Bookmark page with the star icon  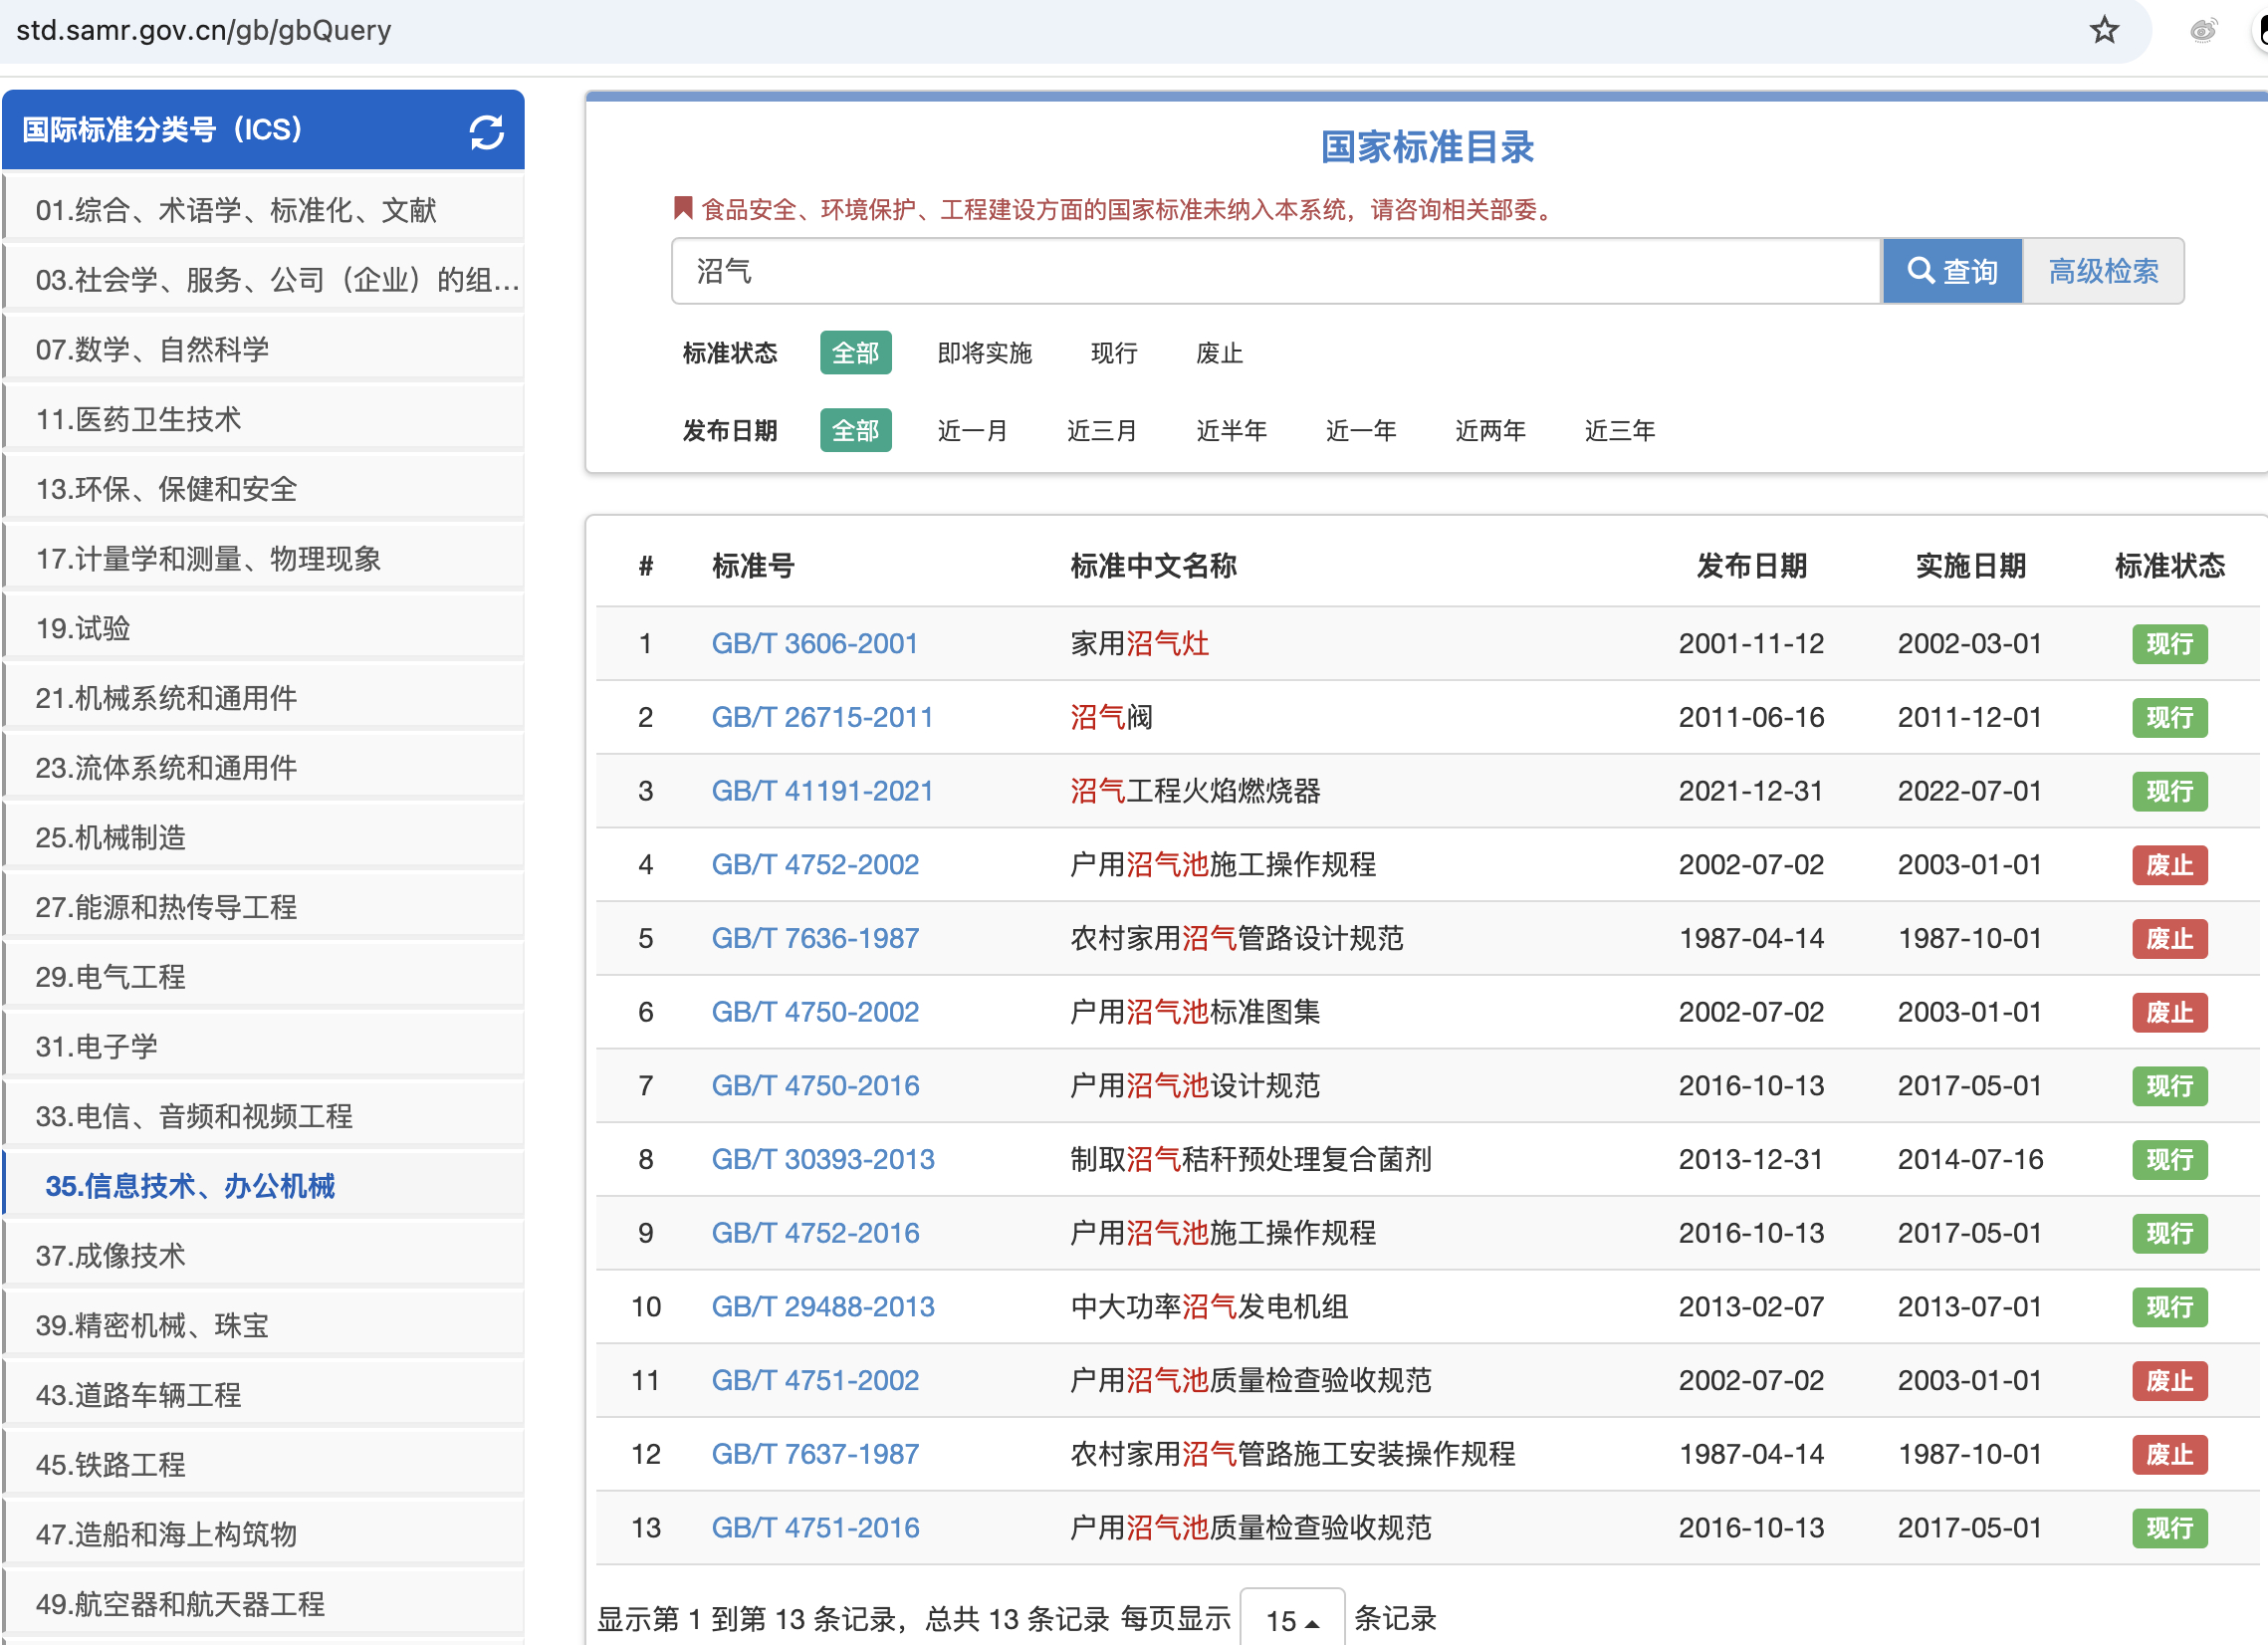(x=2104, y=30)
